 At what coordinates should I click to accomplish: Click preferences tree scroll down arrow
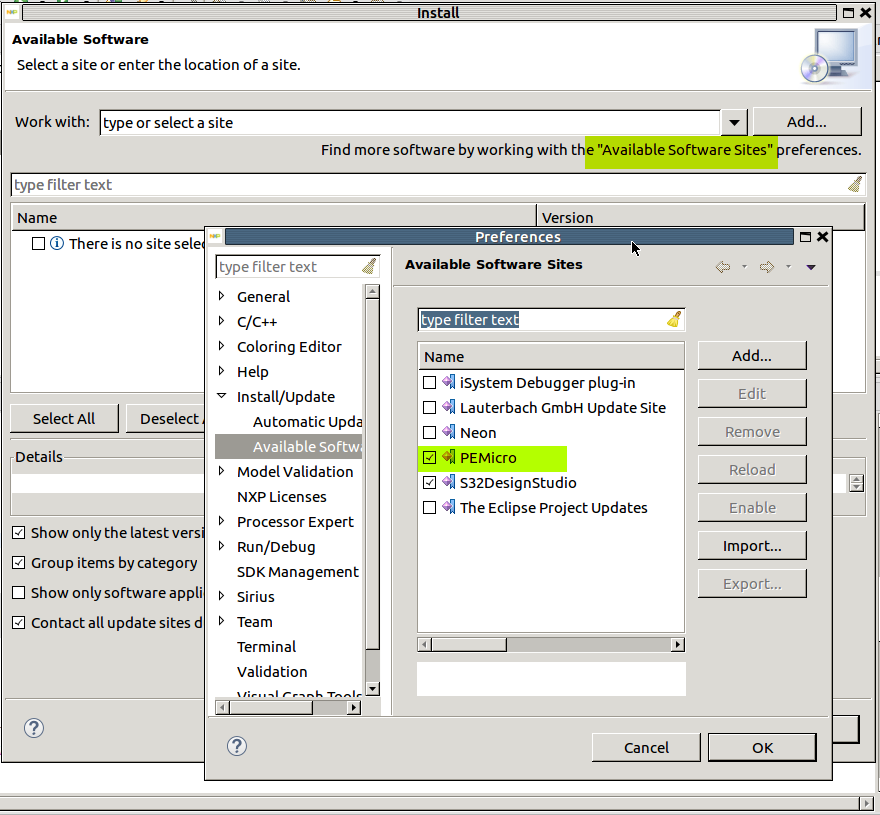point(372,689)
